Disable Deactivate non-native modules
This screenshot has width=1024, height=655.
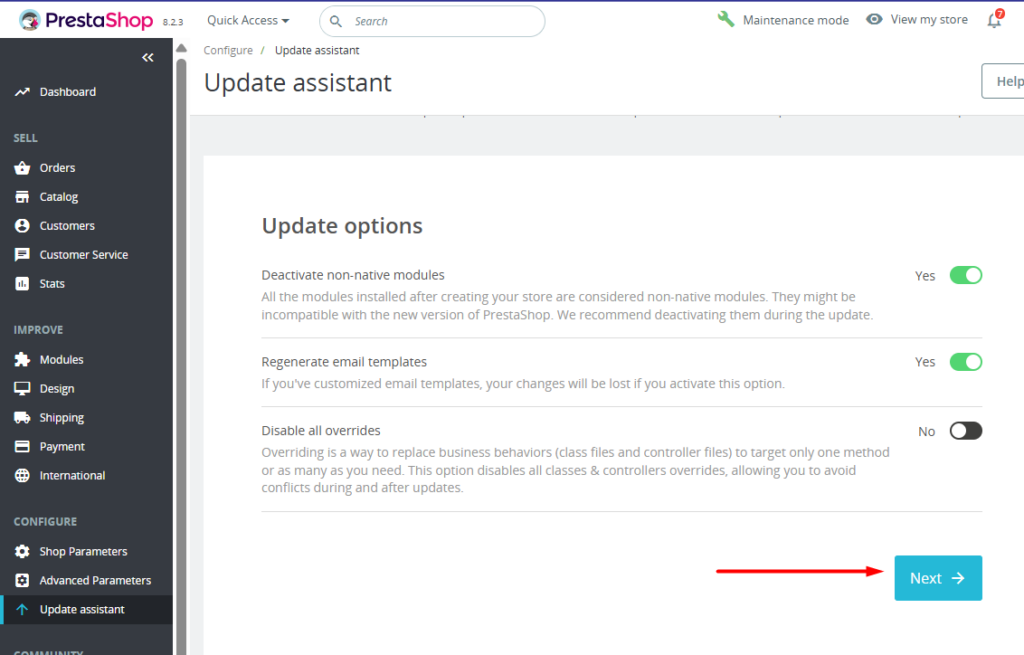tap(964, 275)
